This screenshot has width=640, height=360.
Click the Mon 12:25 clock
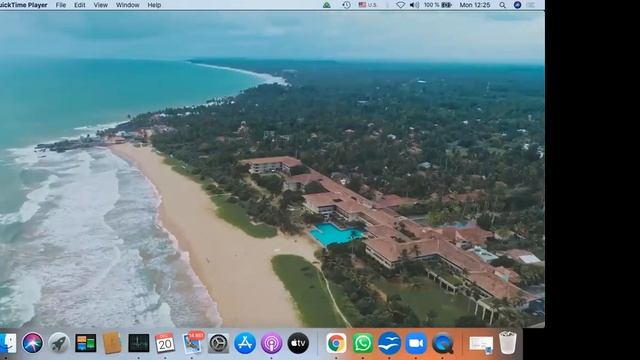point(475,5)
